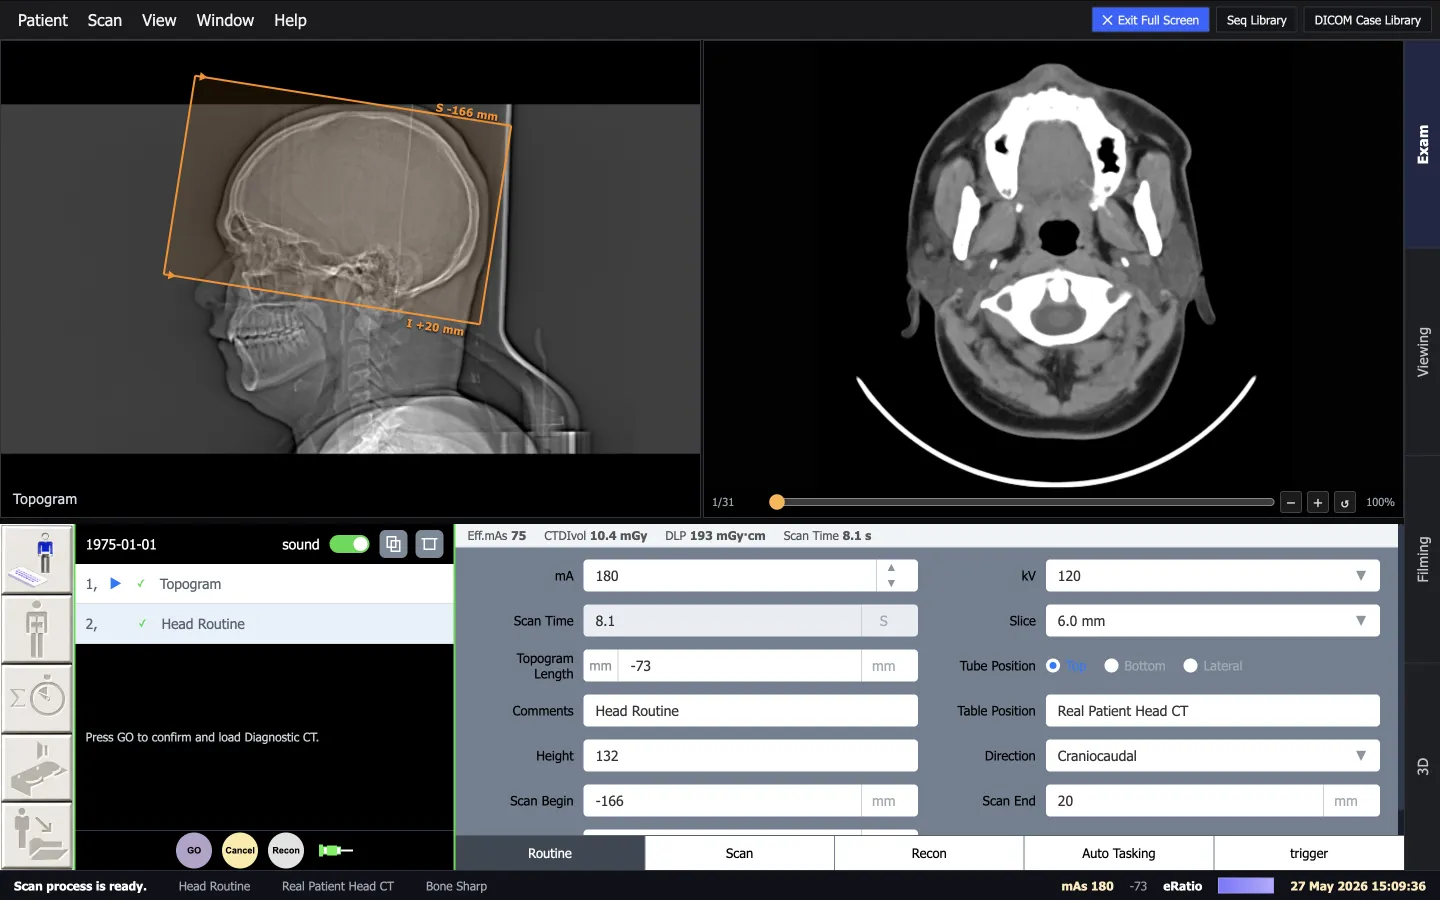Open the 3D side tab

(1422, 767)
